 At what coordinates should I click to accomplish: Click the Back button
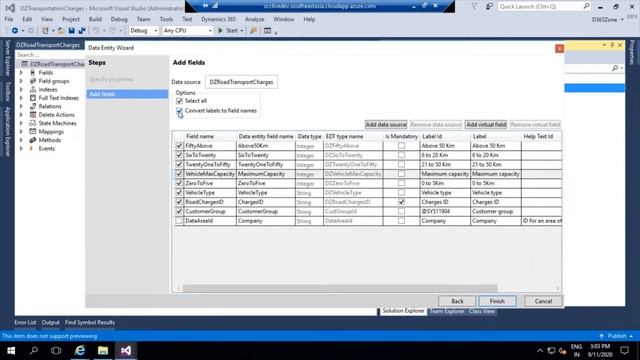point(457,301)
